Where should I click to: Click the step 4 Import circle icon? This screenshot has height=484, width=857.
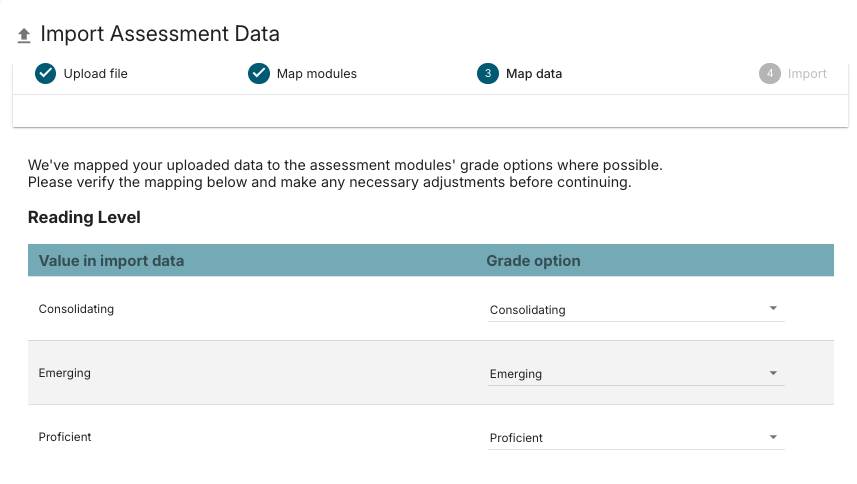click(770, 74)
